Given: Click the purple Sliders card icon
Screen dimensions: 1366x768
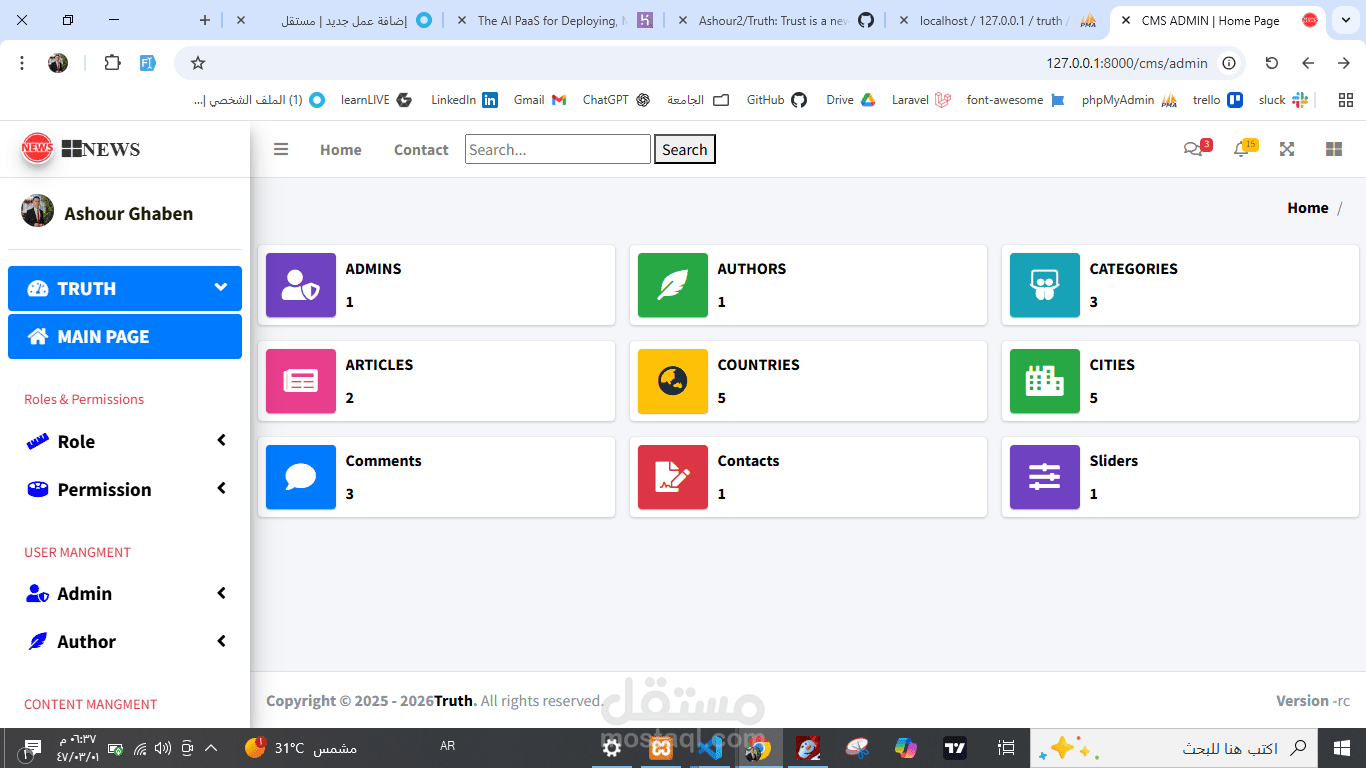Looking at the screenshot, I should (1045, 477).
